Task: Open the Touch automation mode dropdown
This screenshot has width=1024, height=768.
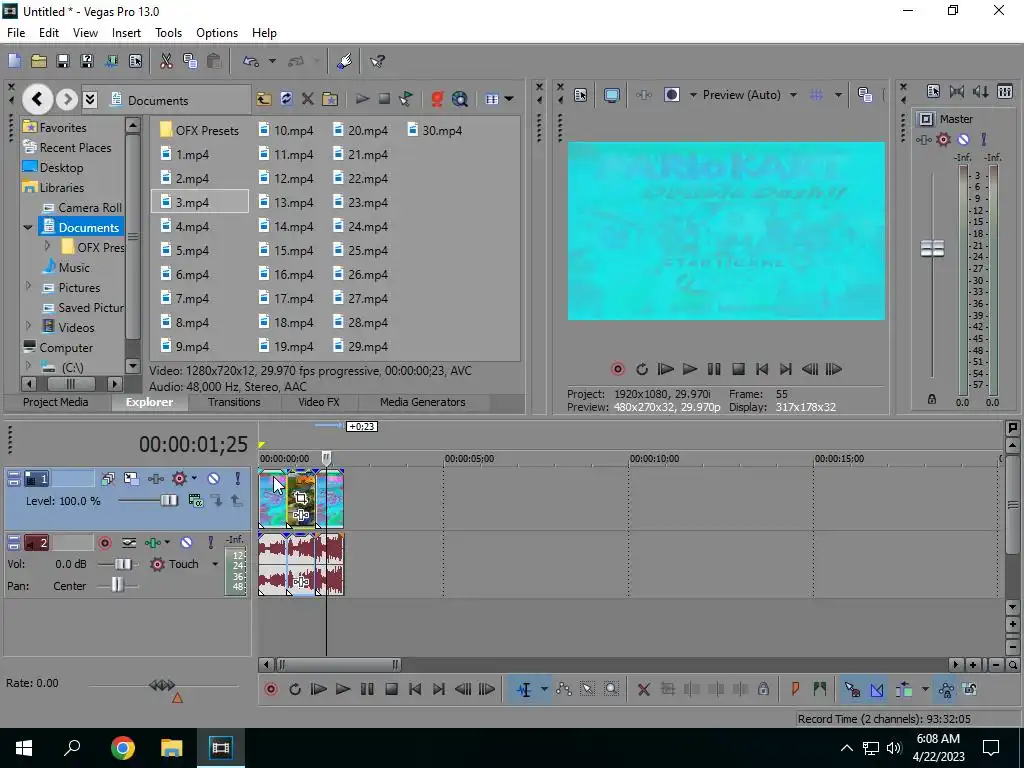Action: [214, 564]
